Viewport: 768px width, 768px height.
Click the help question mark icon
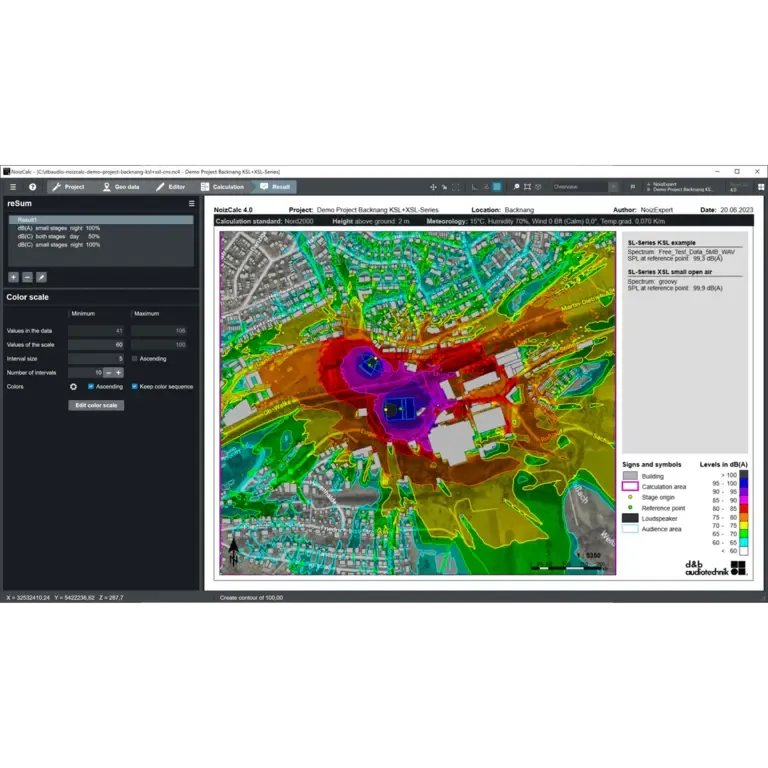pos(32,187)
